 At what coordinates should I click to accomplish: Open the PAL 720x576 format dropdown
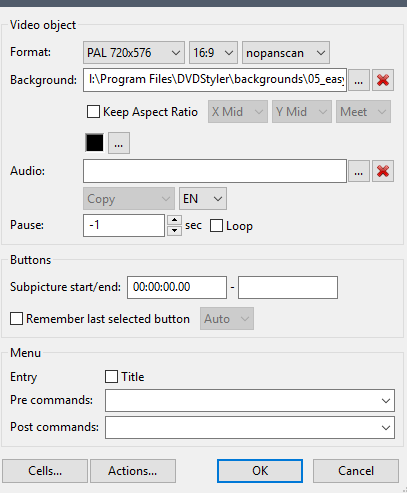pyautogui.click(x=134, y=53)
